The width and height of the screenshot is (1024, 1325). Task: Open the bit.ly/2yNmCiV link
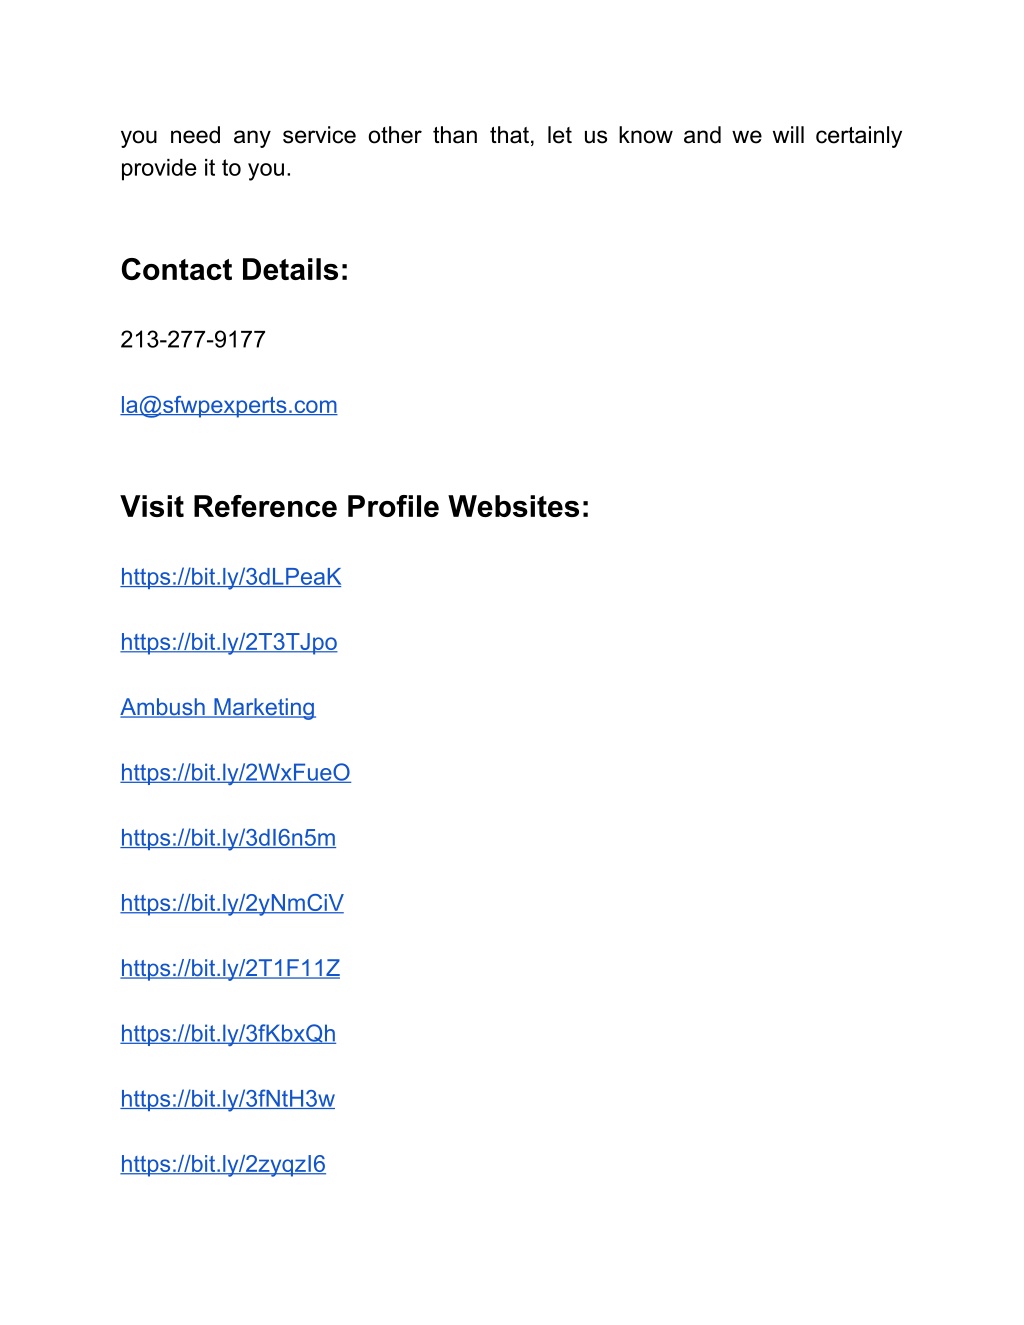pos(232,903)
